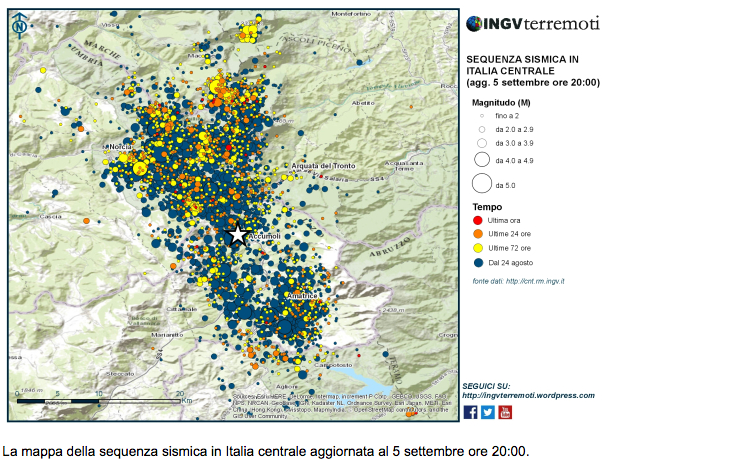Image resolution: width=739 pixels, height=474 pixels.
Task: Click the north arrow compass icon
Action: [21, 25]
